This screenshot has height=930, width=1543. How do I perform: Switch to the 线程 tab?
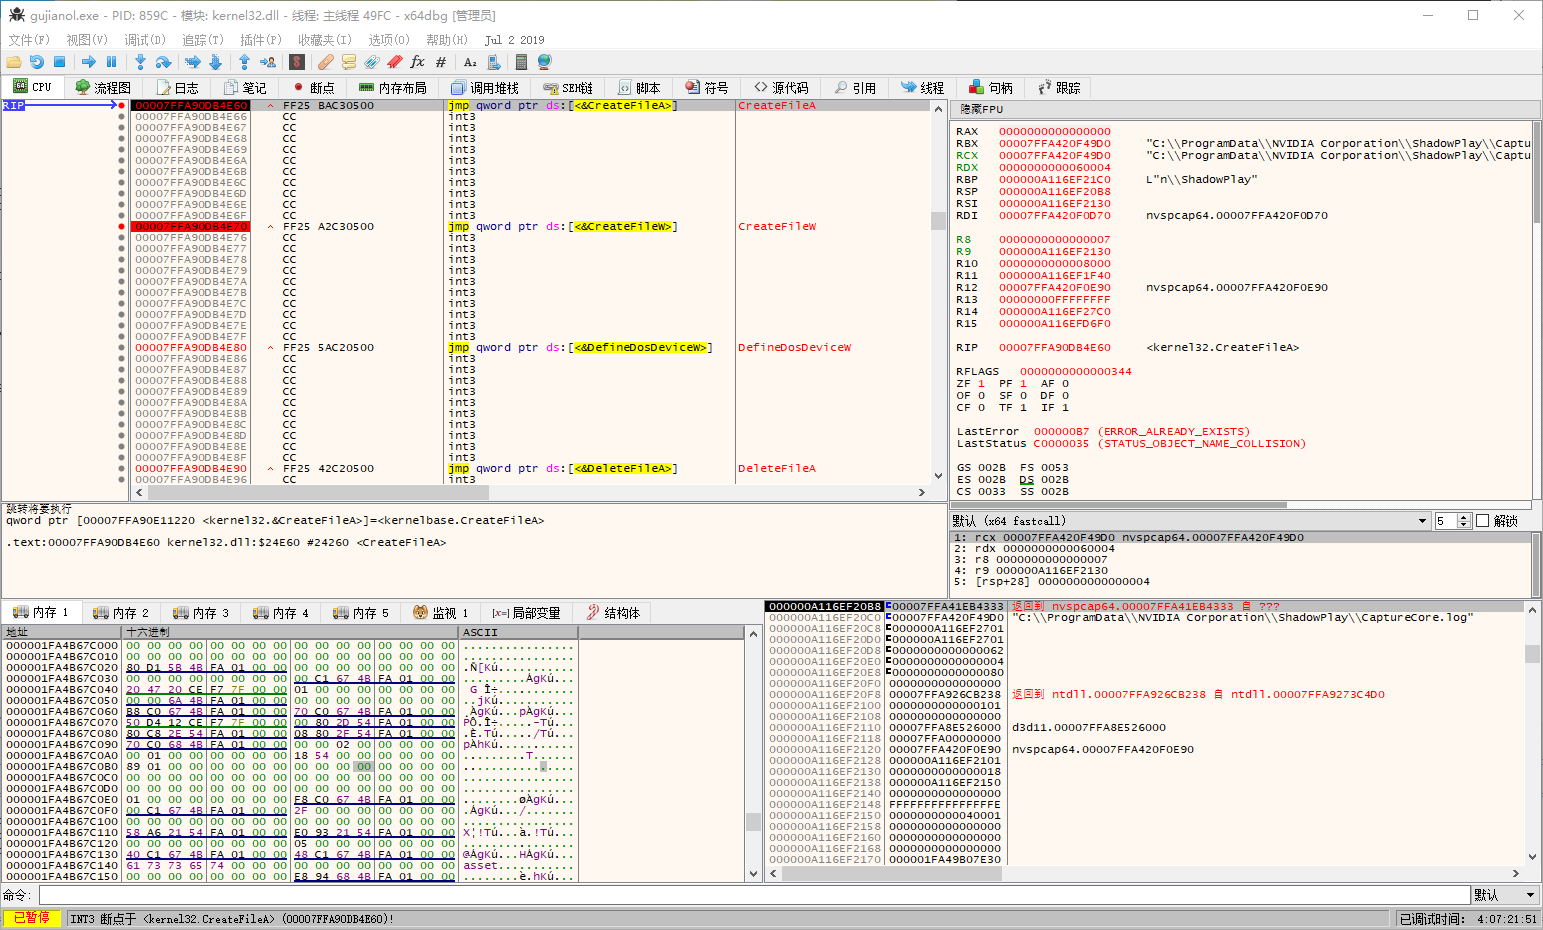click(923, 88)
